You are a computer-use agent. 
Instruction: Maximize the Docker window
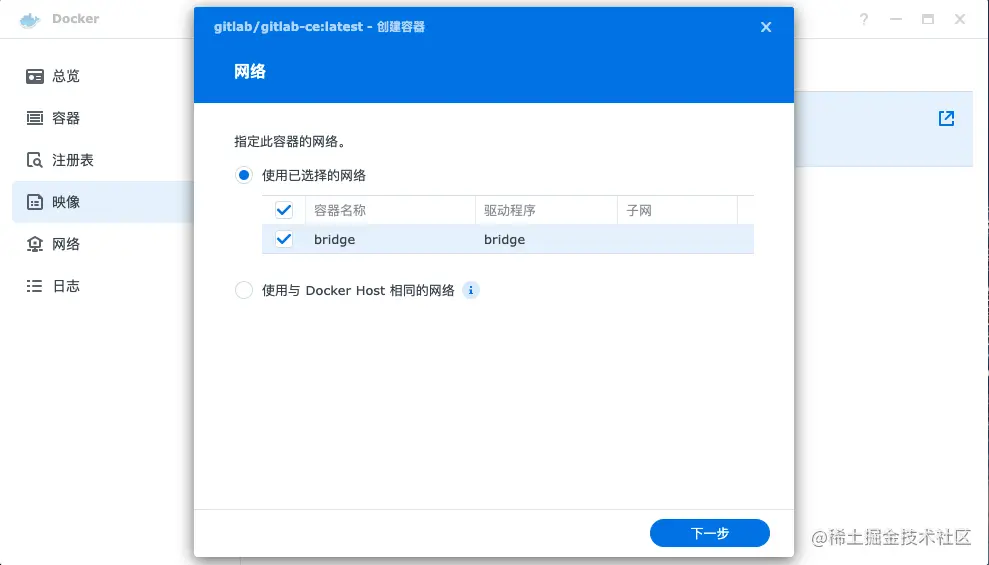pos(928,20)
